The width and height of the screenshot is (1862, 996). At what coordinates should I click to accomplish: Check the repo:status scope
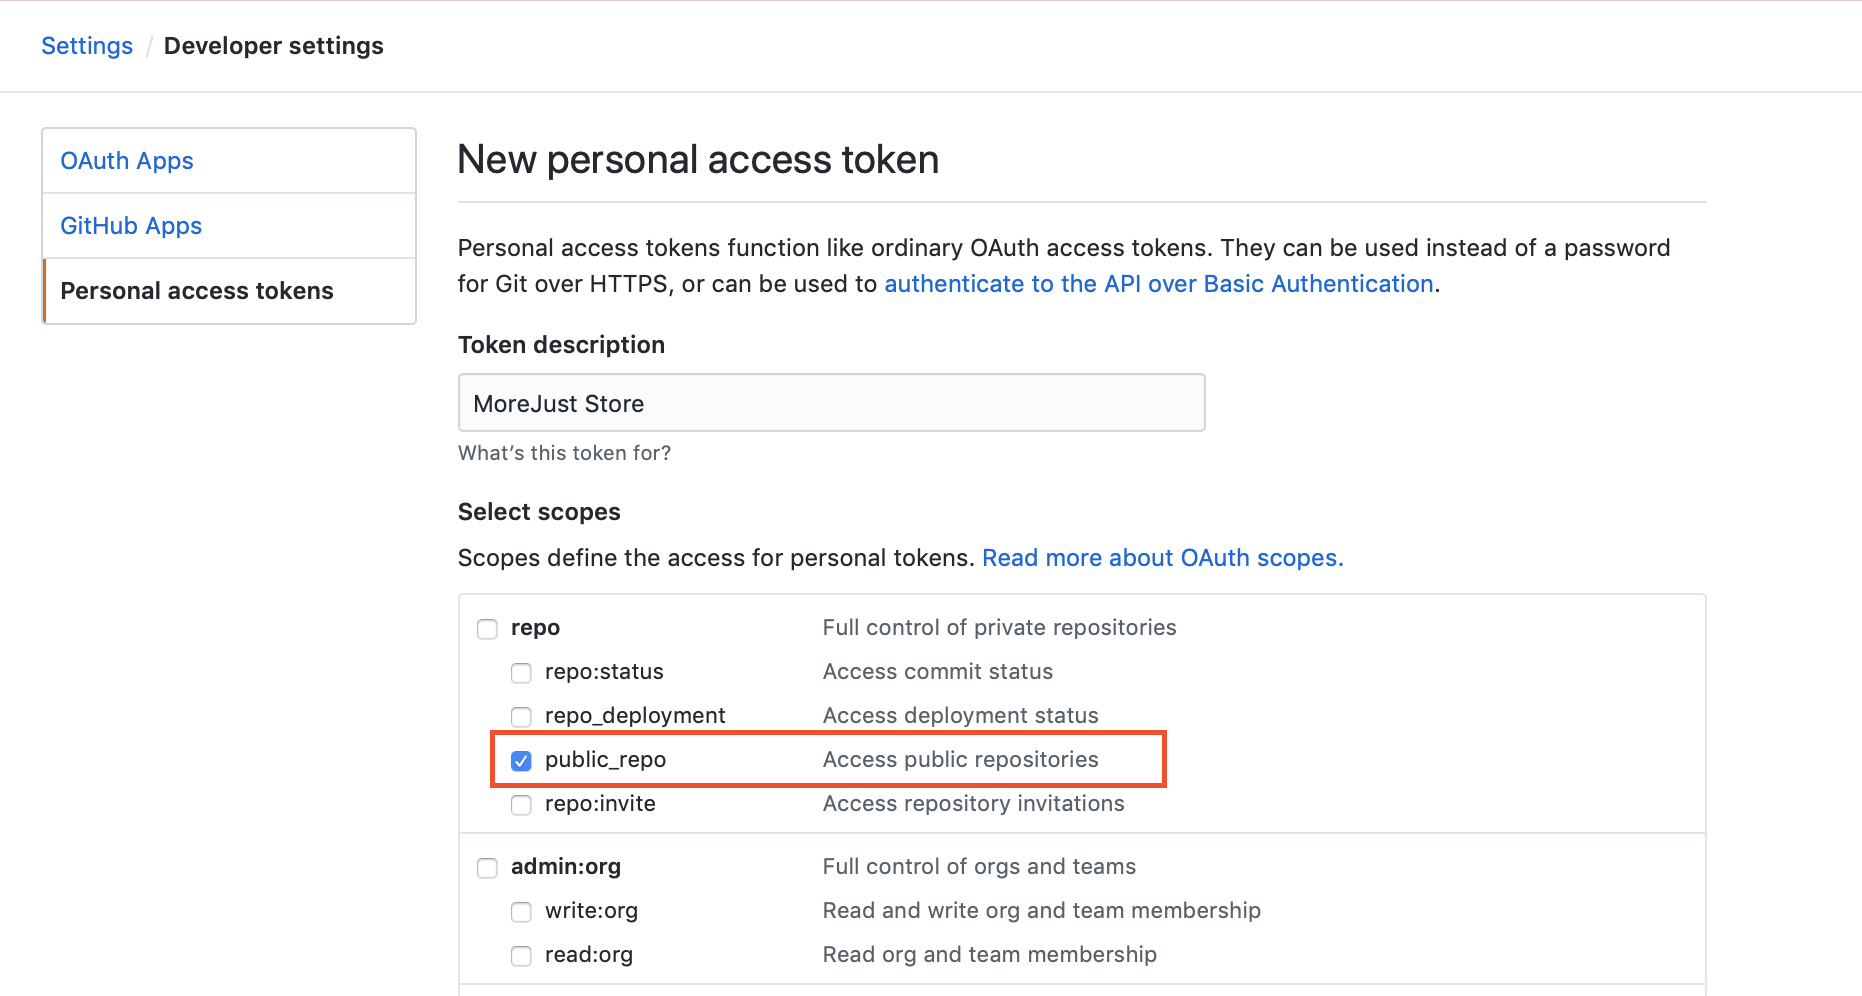coord(521,673)
